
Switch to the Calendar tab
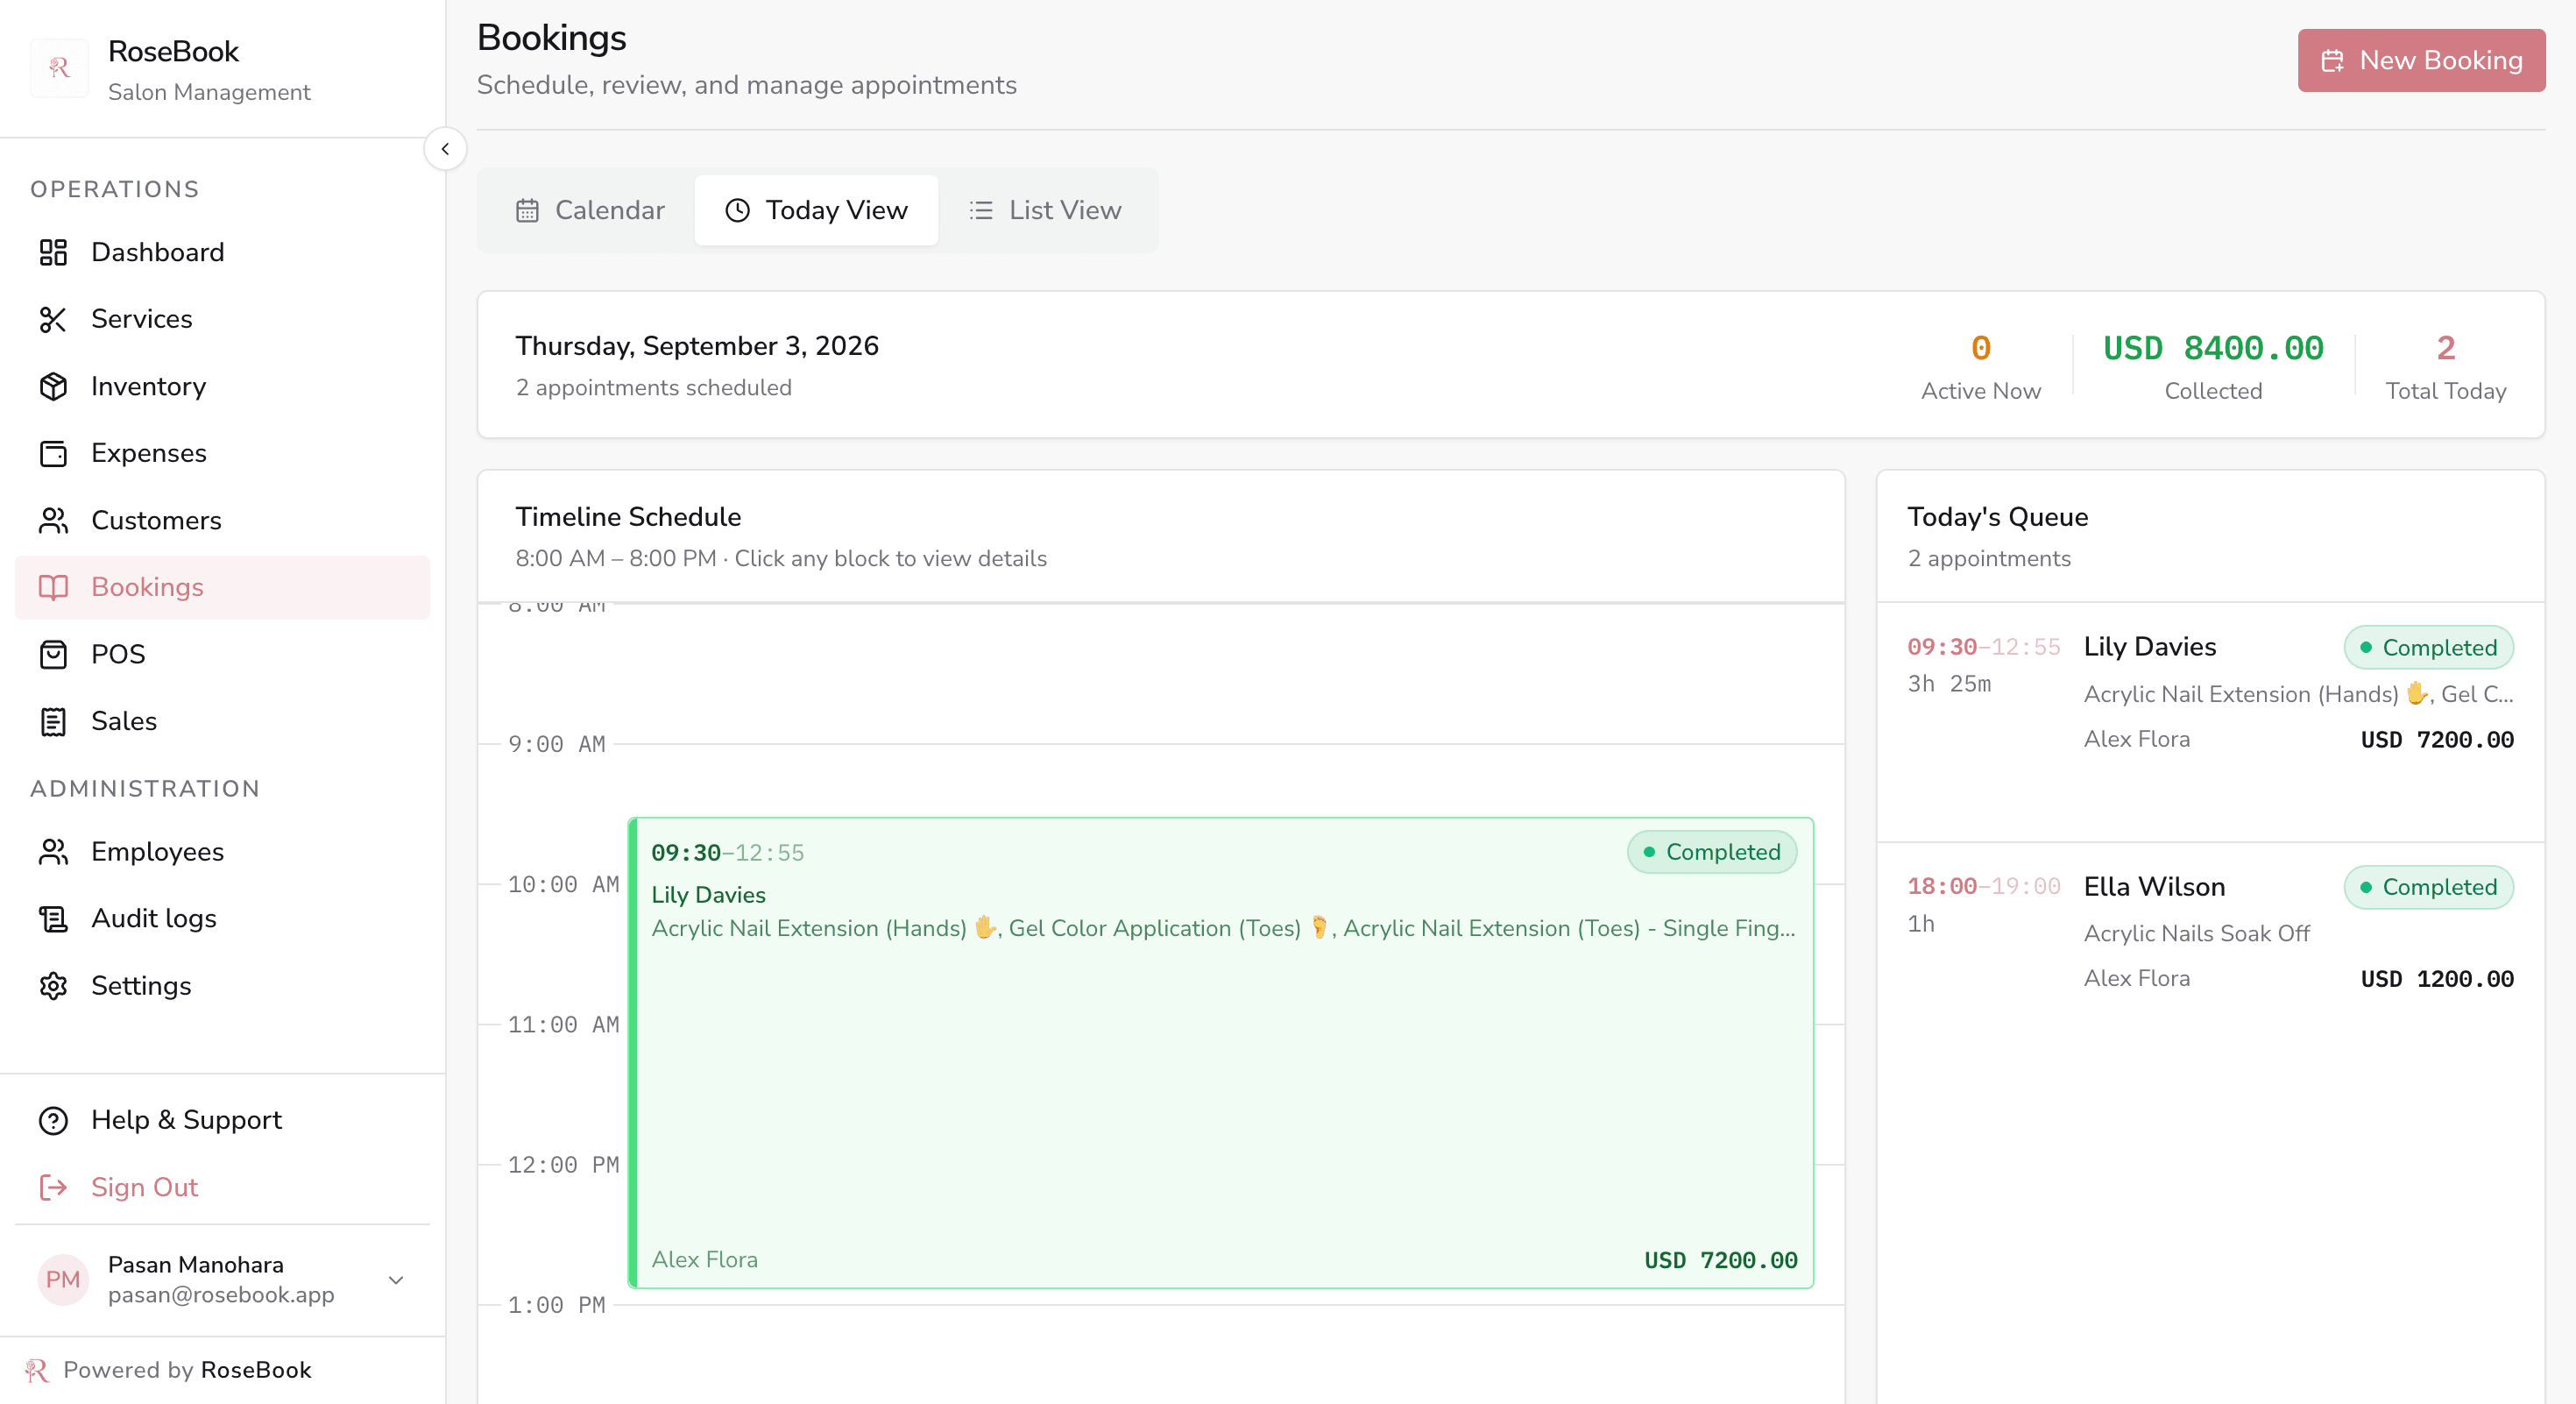tap(590, 210)
